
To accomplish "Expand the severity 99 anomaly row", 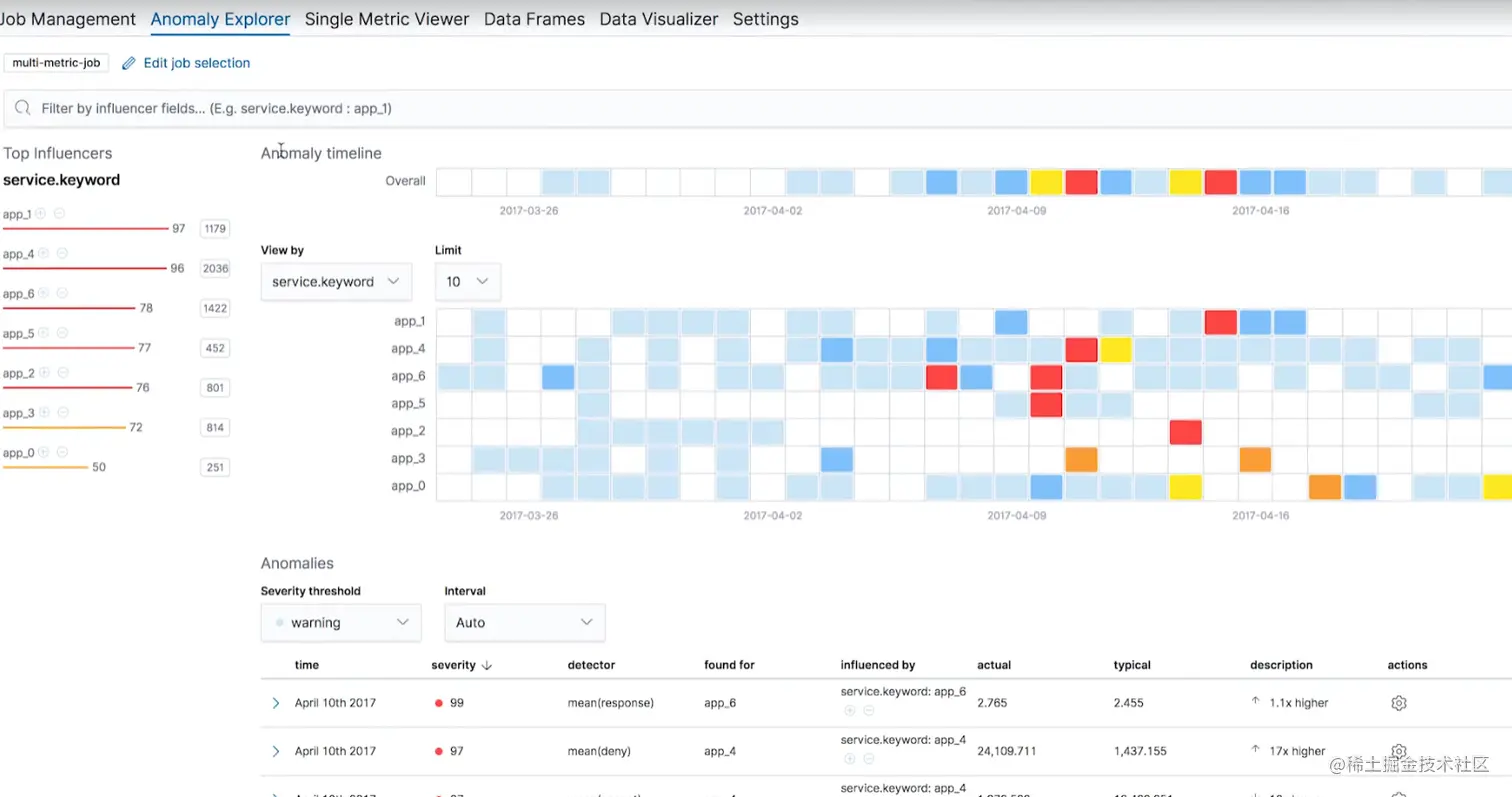I will tap(276, 703).
